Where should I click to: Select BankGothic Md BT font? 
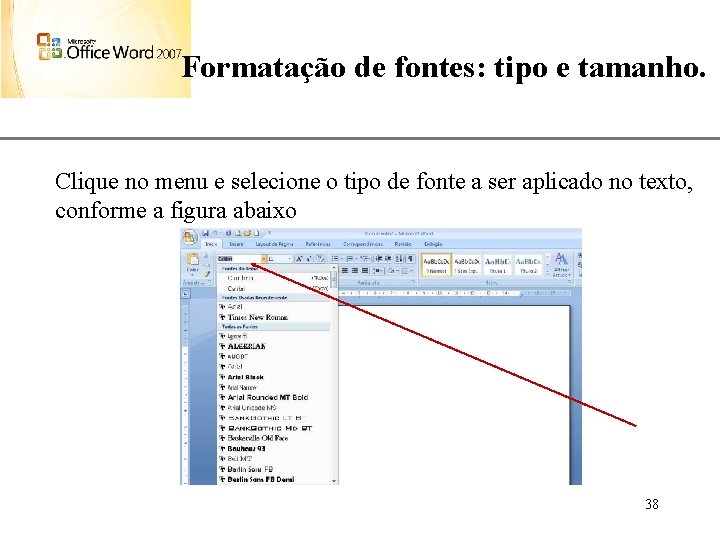pos(274,428)
